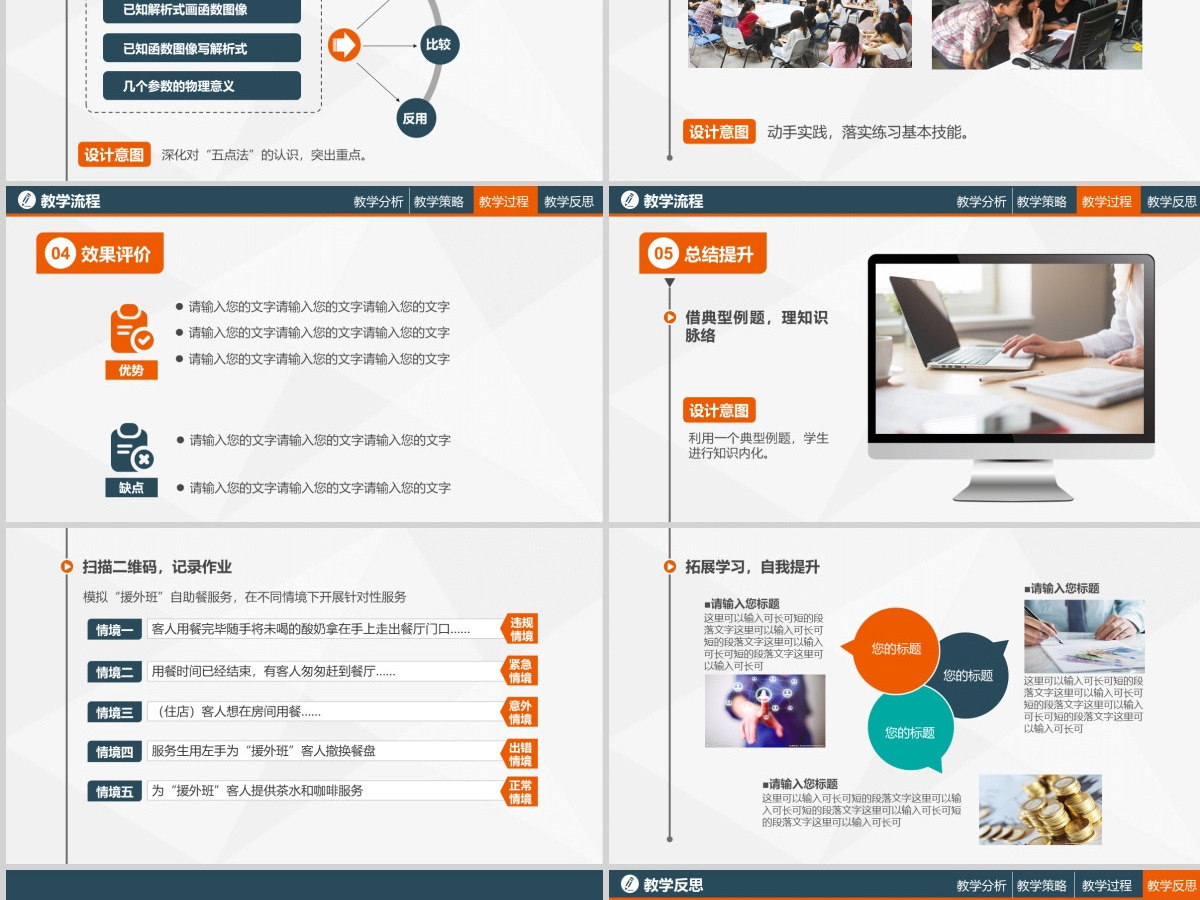Click the 04 number circle in the 效果评价 badge
The width and height of the screenshot is (1200, 900).
click(x=60, y=254)
